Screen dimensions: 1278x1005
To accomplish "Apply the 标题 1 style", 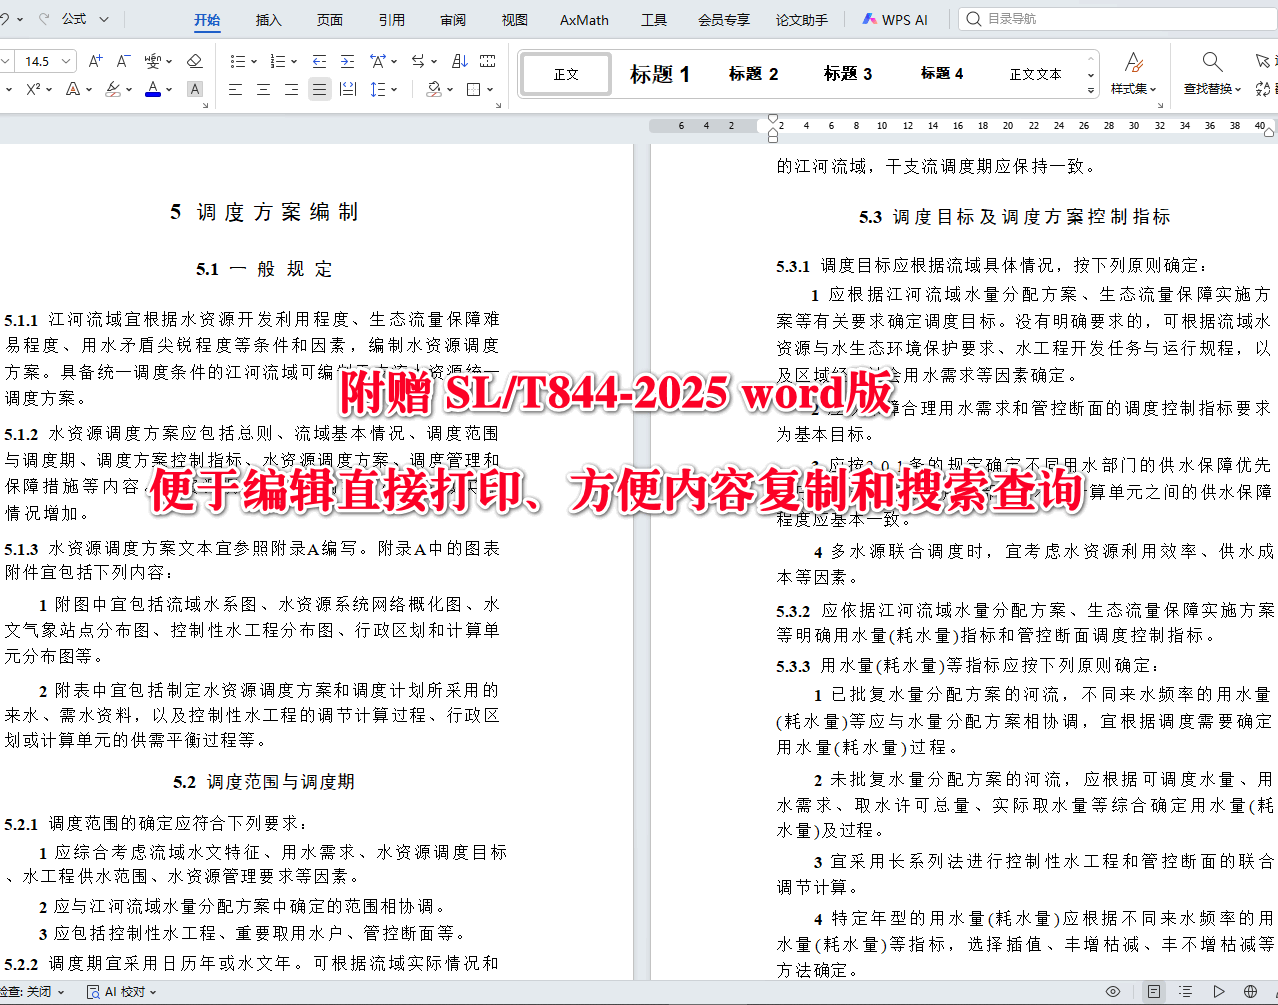I will click(x=659, y=73).
